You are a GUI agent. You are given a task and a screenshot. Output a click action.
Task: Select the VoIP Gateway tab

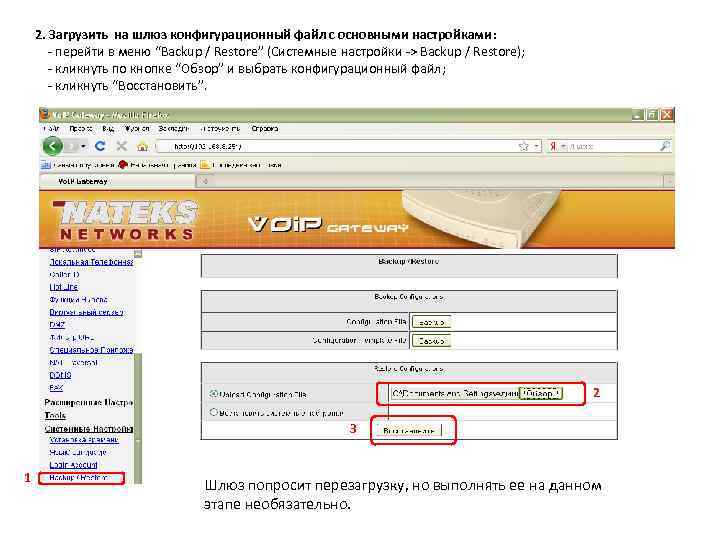click(118, 182)
